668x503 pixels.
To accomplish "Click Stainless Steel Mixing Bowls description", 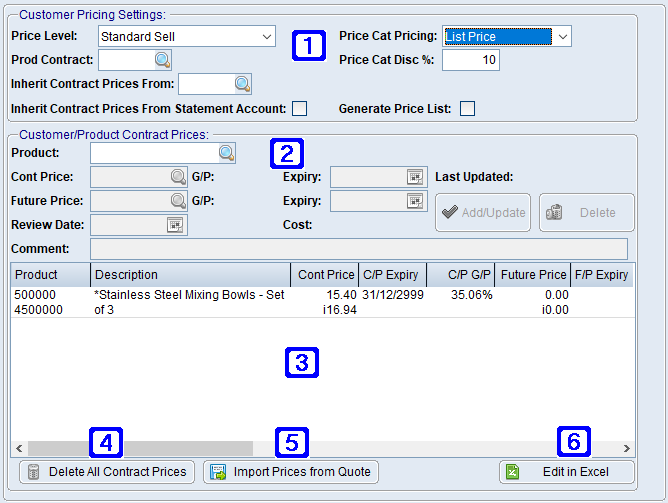I will click(189, 302).
